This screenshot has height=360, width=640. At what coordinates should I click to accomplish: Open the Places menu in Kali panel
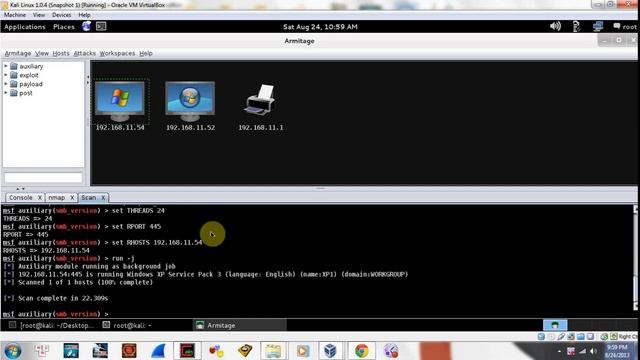(x=64, y=27)
